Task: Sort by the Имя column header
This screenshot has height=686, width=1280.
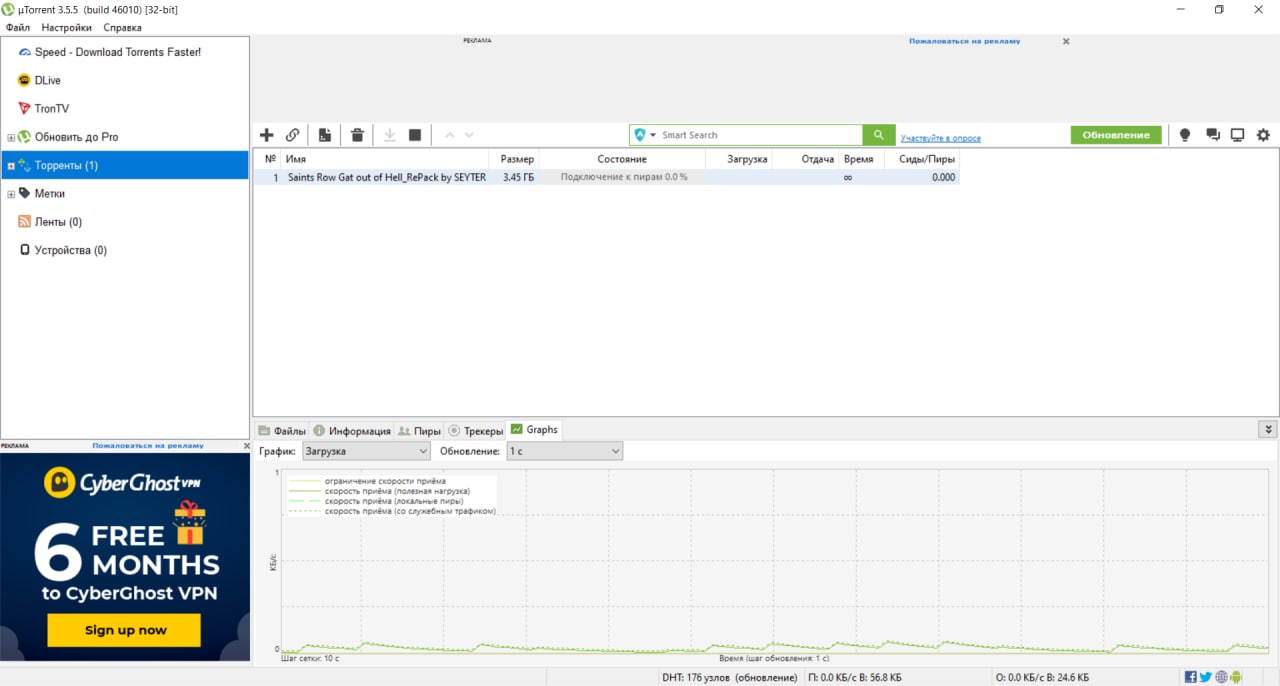Action: (x=385, y=159)
